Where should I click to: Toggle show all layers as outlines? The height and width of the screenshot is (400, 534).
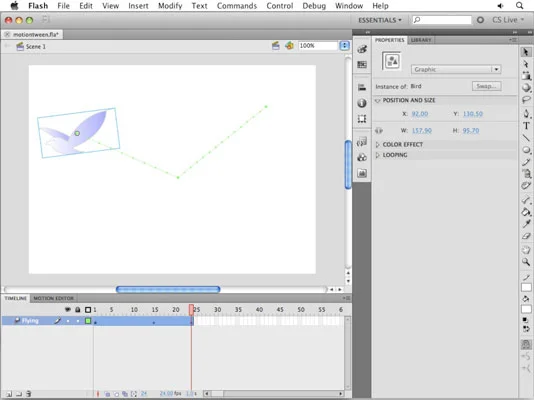coord(88,309)
